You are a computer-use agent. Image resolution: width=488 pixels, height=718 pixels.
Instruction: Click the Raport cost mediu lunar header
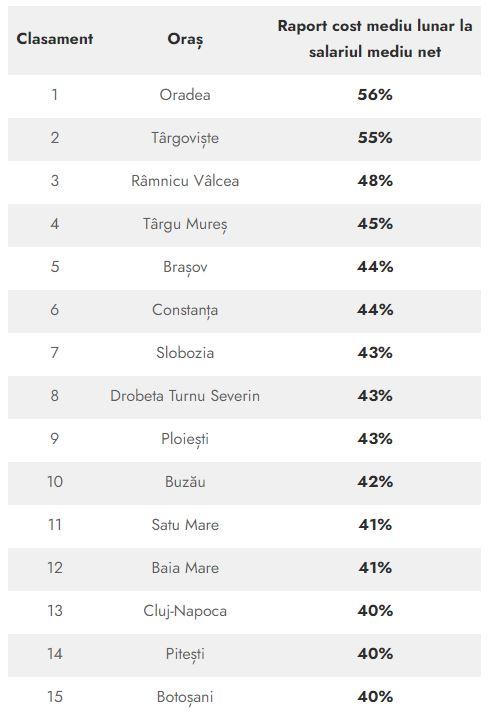pyautogui.click(x=375, y=39)
